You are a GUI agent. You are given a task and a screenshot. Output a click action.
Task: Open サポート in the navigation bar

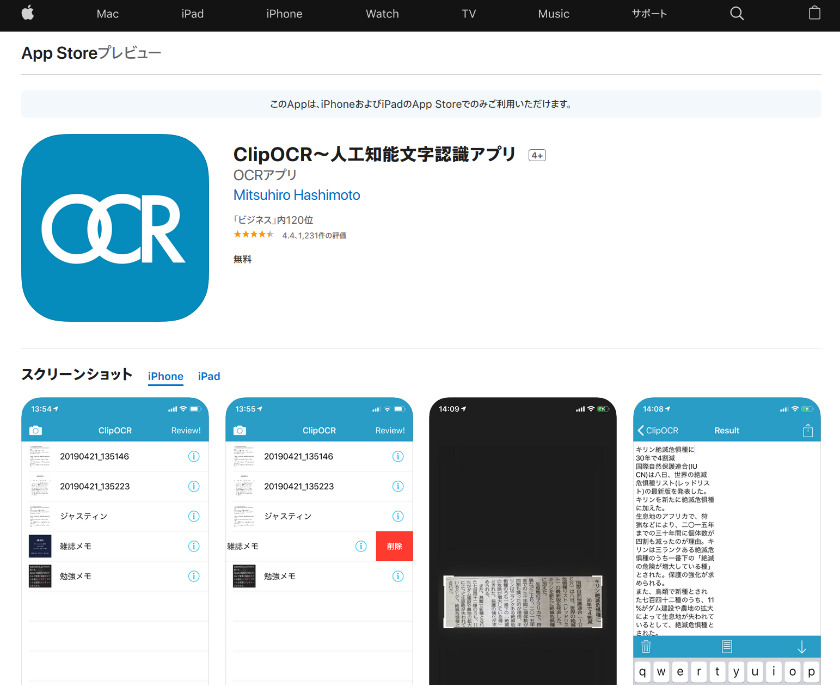649,14
